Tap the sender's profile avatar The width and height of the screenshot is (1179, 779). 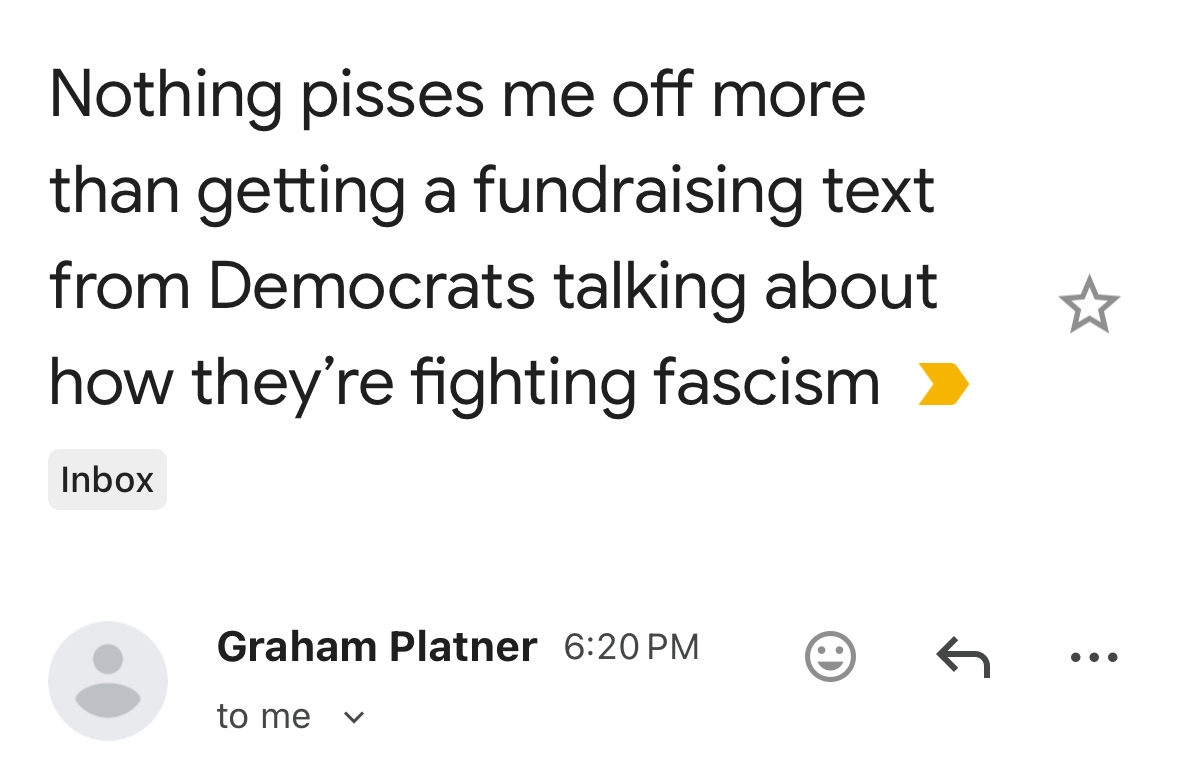pyautogui.click(x=108, y=681)
